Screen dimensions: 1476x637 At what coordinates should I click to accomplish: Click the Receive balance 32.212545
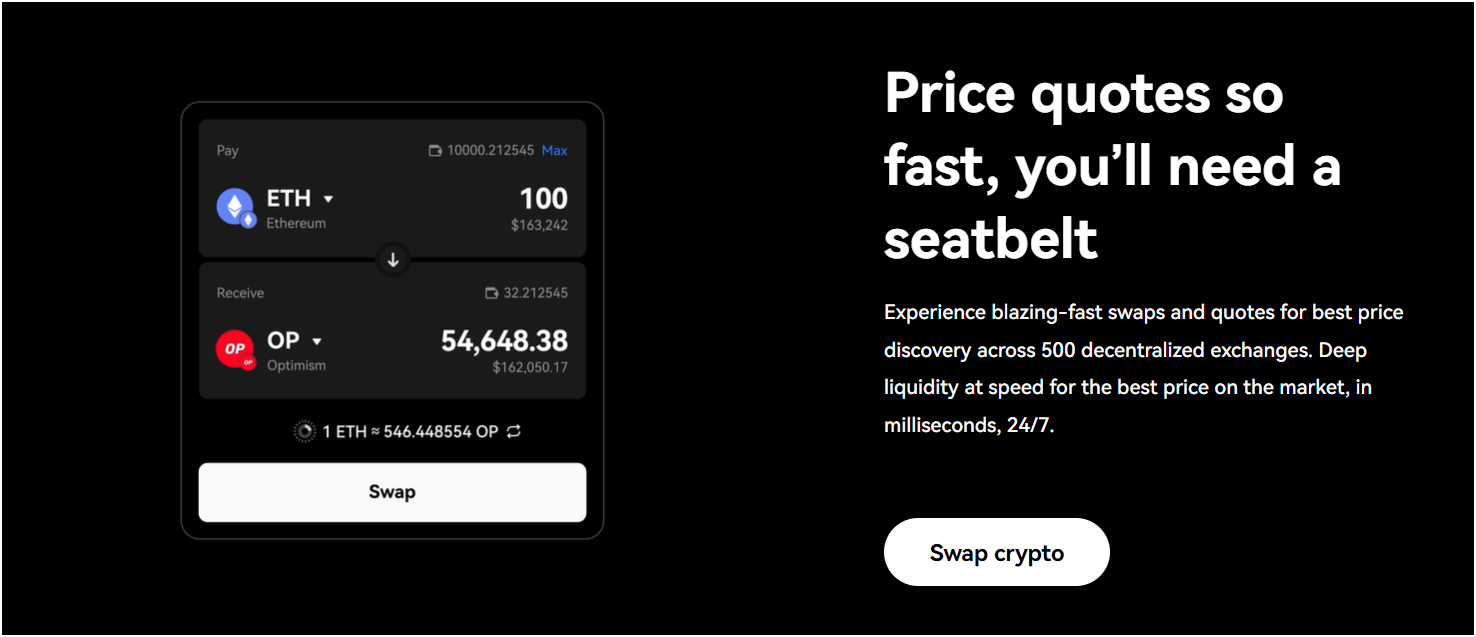(x=535, y=293)
